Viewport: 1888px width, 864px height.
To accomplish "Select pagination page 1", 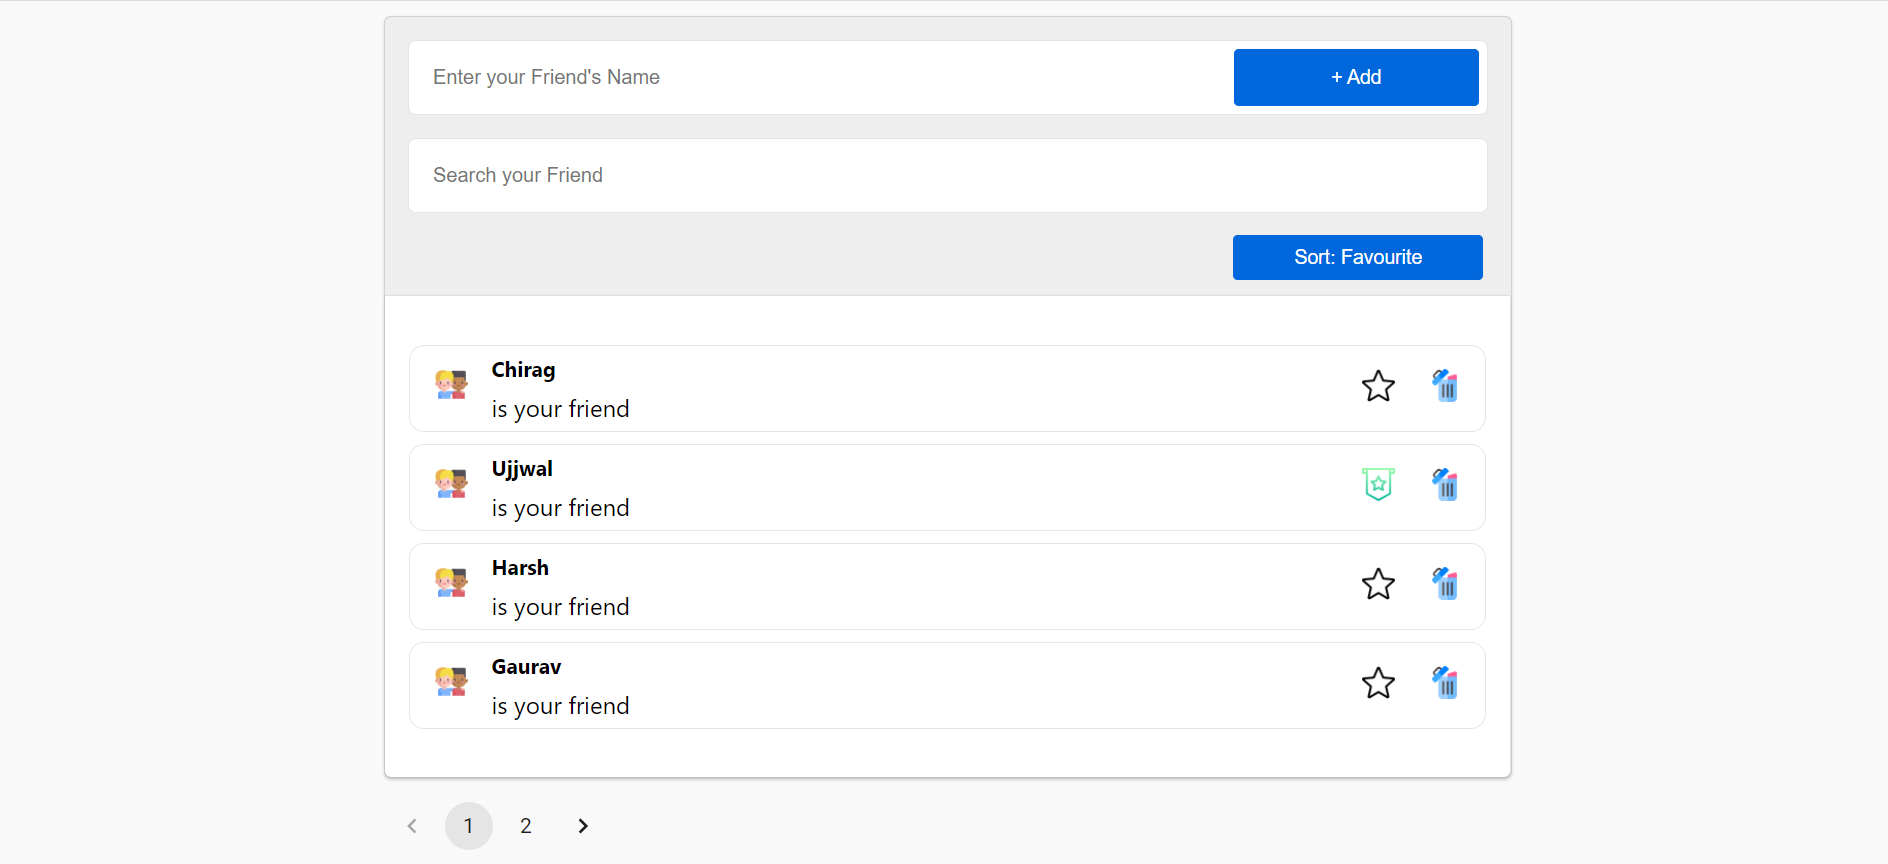I will tap(469, 826).
